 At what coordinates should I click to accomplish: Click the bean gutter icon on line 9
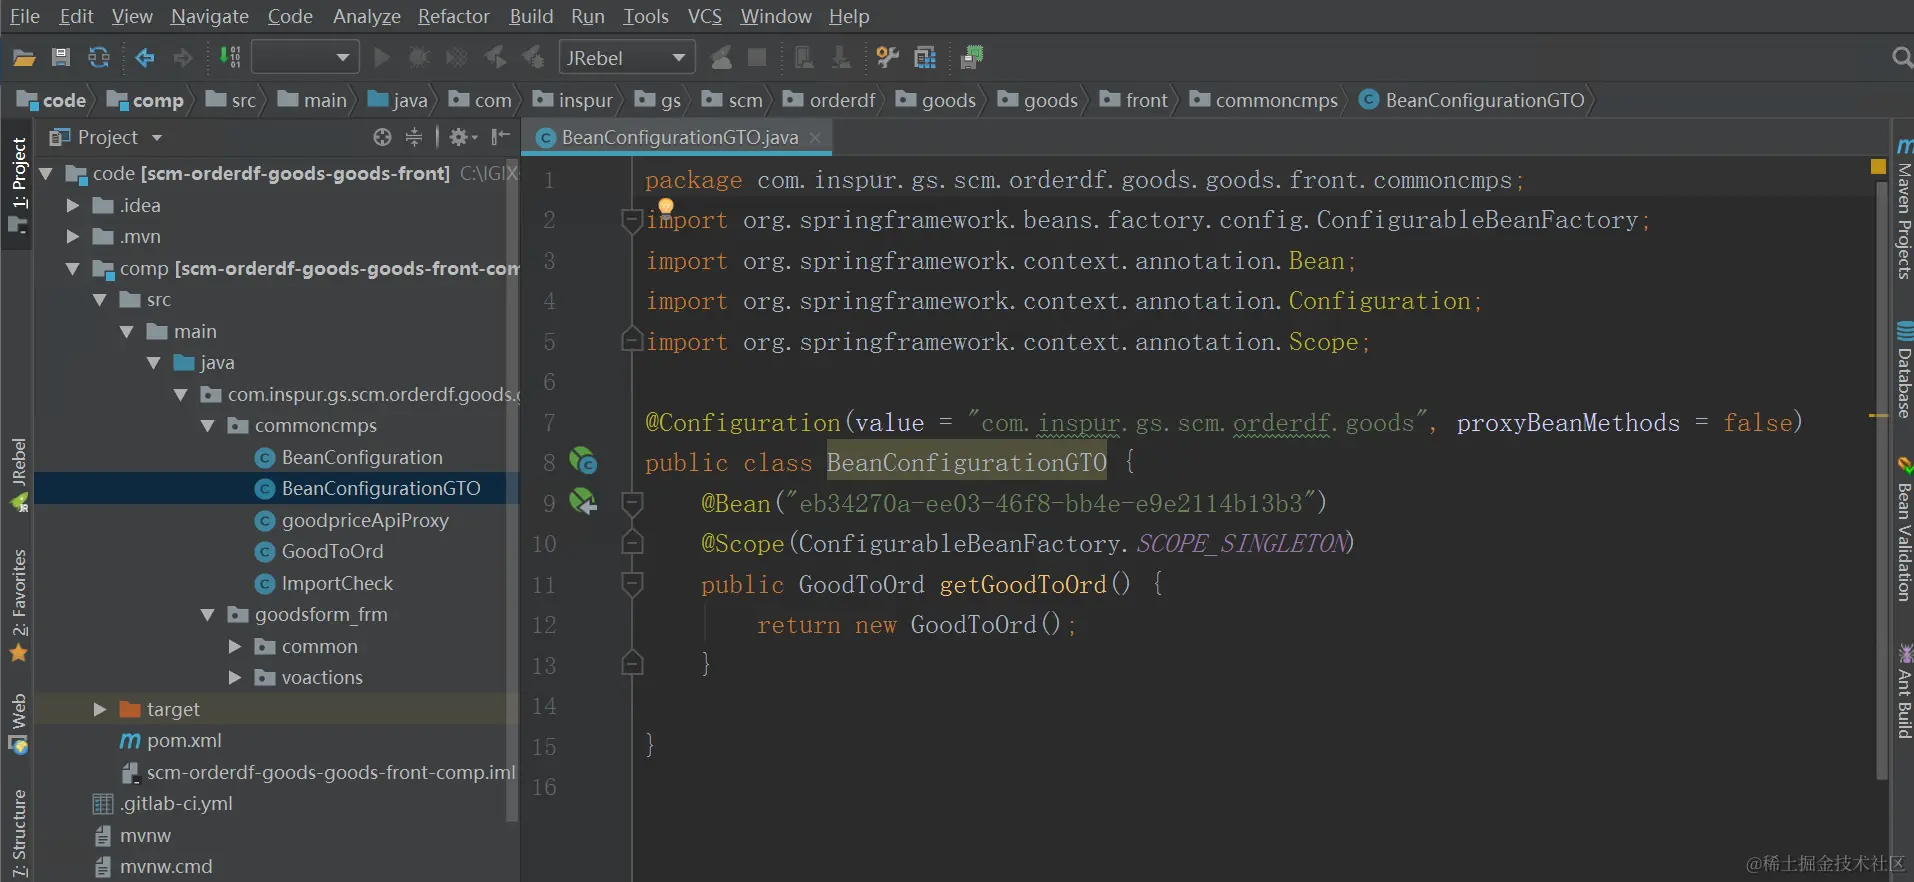tap(583, 502)
